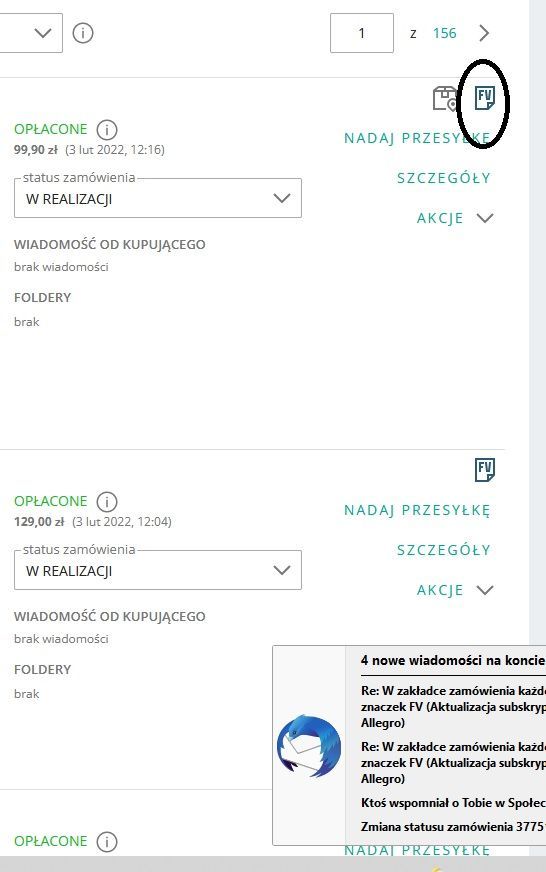Click the Thunderbird icon in the notification popup

pos(309,745)
